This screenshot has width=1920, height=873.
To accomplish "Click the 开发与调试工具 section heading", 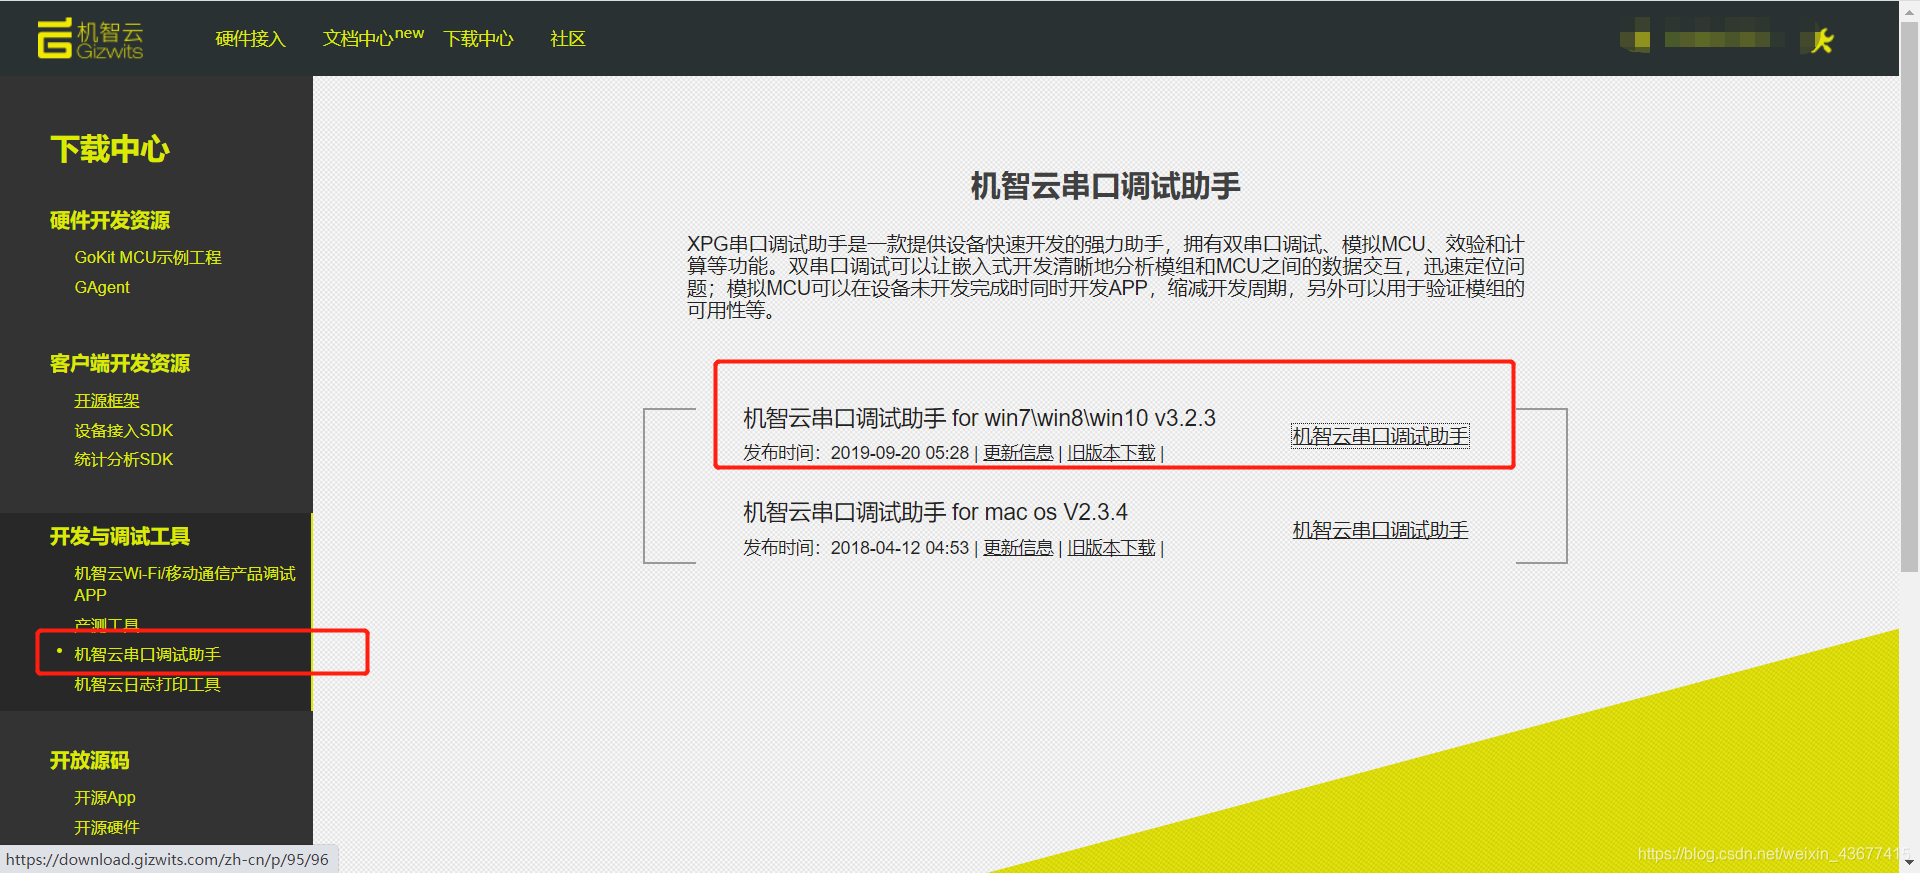I will 120,537.
